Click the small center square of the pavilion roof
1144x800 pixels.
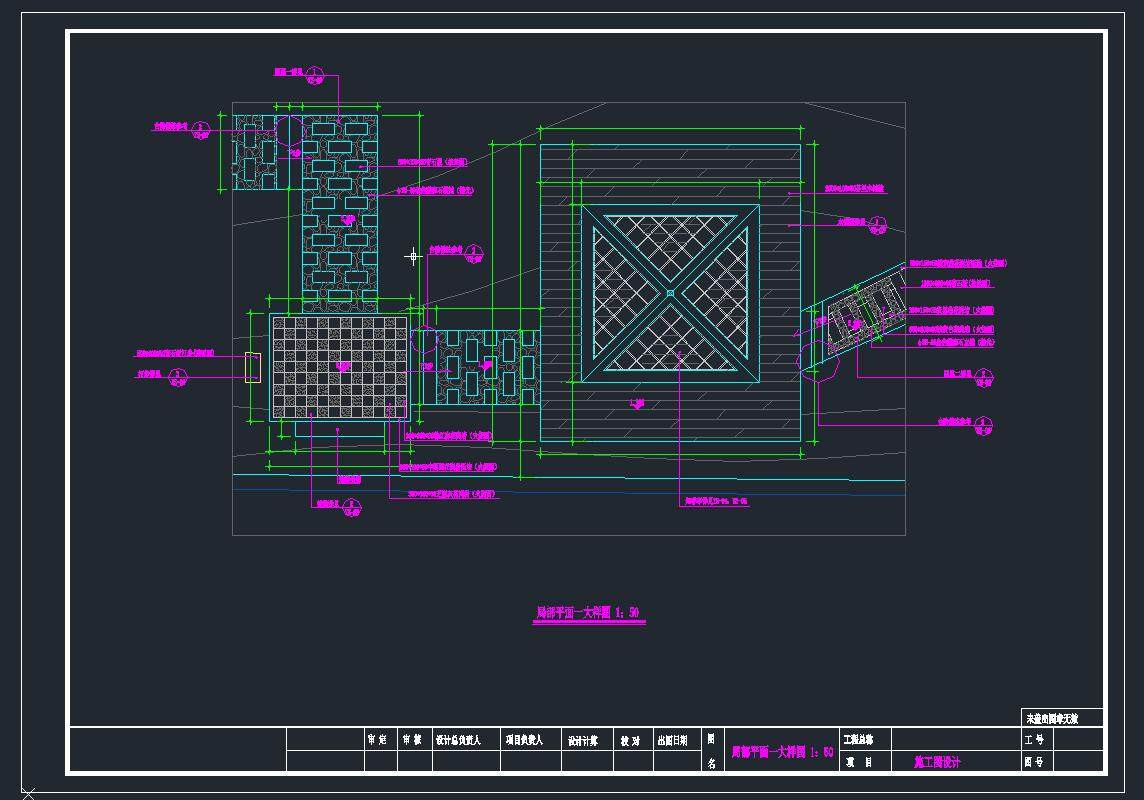(x=670, y=293)
